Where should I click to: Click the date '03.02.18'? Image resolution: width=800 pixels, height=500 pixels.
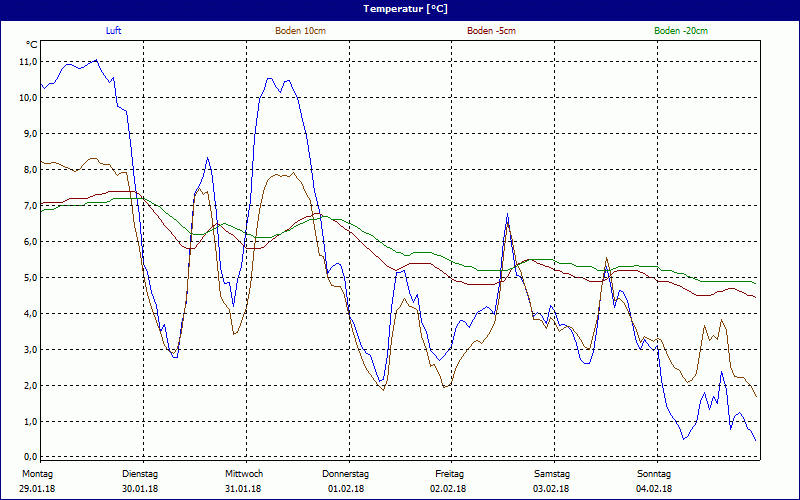coord(551,489)
